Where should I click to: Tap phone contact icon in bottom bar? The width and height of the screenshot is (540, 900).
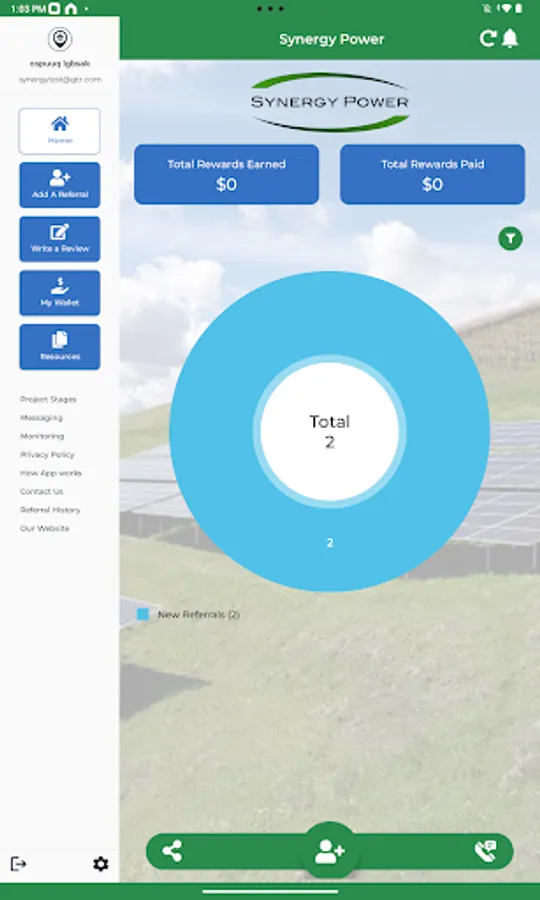coord(485,851)
